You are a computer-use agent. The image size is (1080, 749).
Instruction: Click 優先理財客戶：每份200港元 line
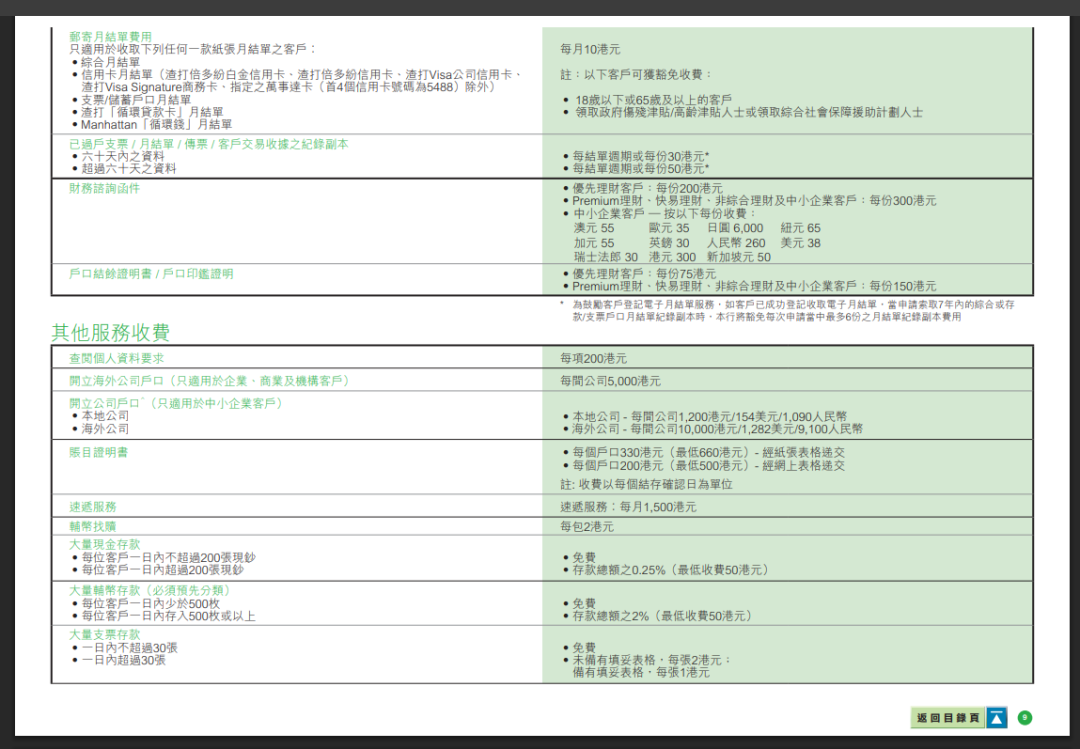coord(647,188)
